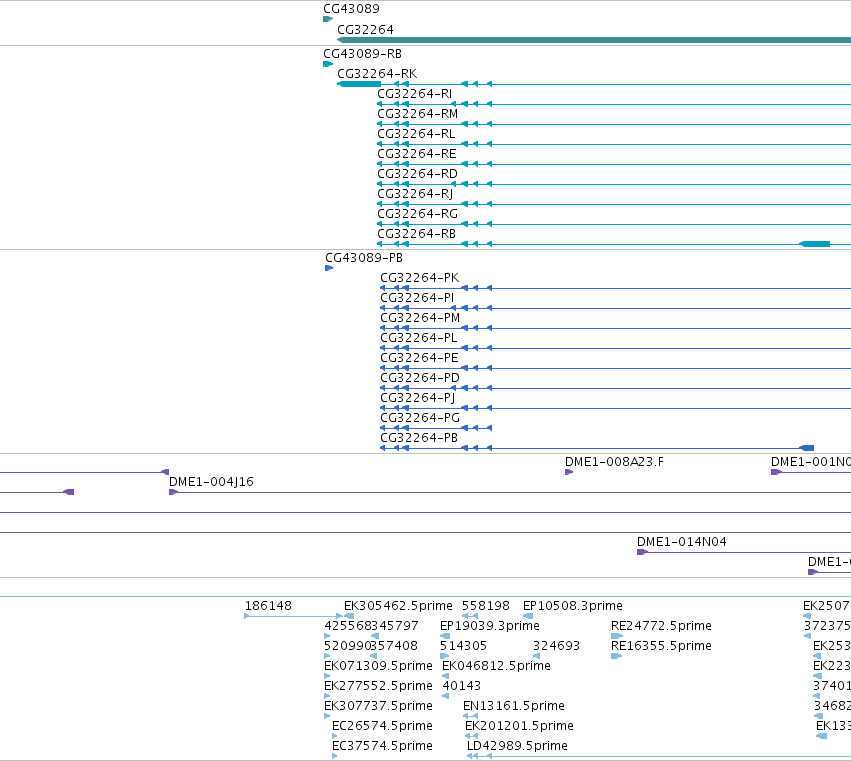Select the CG32264-PK CDS label
This screenshot has height=761, width=851.
pyautogui.click(x=420, y=278)
